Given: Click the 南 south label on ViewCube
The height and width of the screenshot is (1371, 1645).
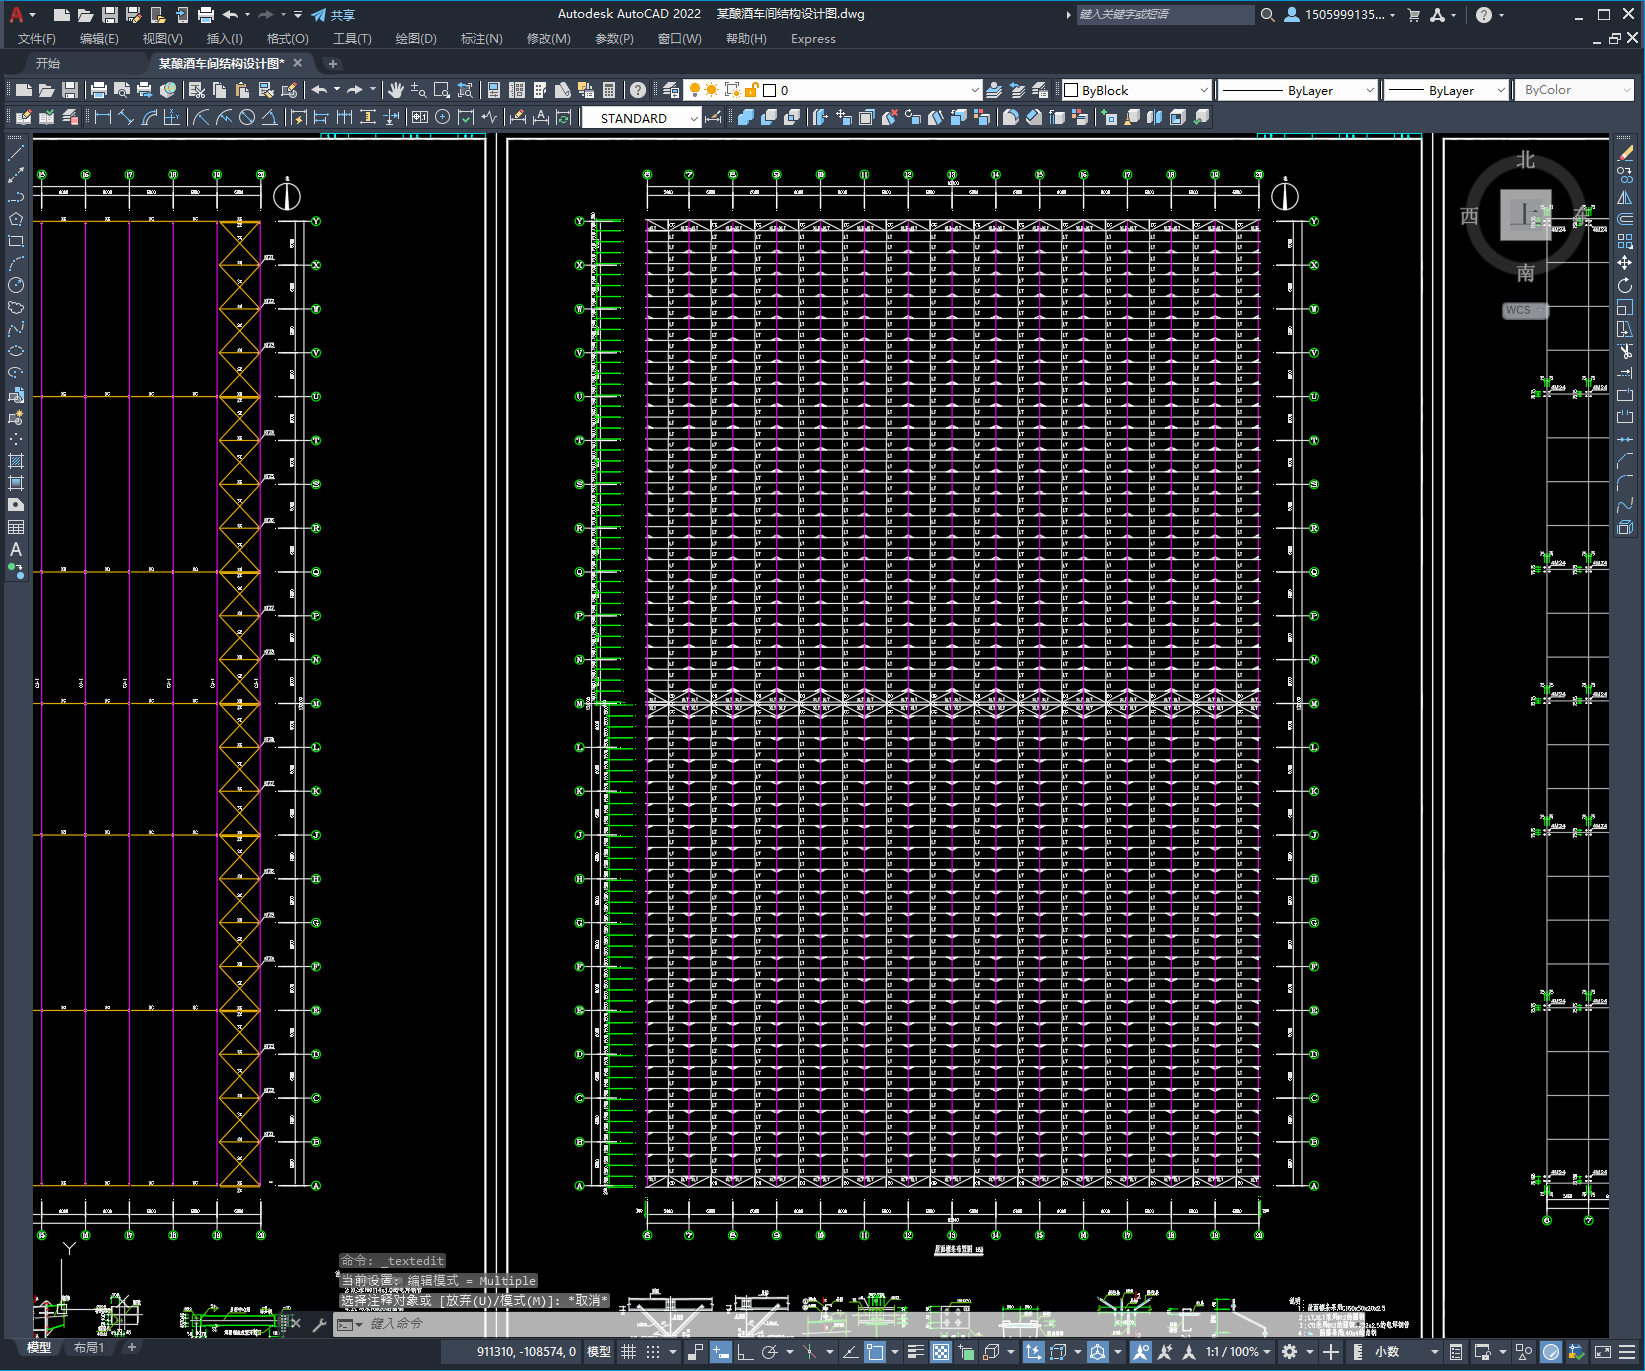Looking at the screenshot, I should point(1525,273).
